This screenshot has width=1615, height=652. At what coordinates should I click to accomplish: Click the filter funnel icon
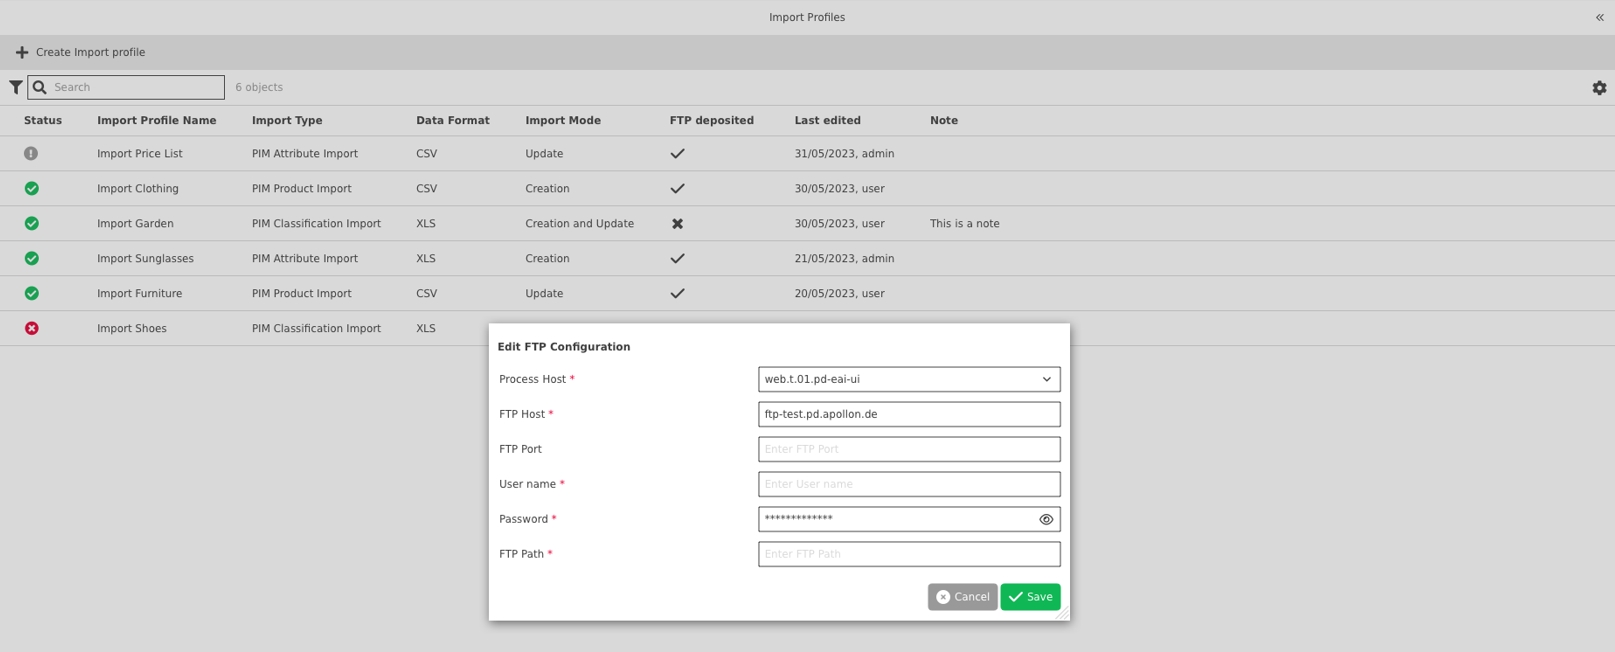[x=16, y=87]
